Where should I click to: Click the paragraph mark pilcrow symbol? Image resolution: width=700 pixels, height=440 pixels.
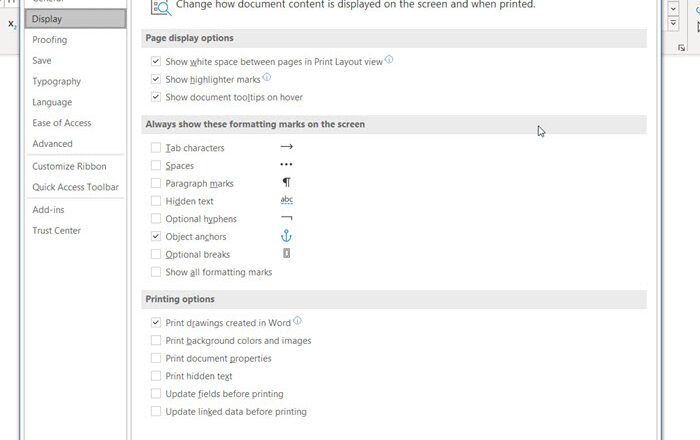286,183
